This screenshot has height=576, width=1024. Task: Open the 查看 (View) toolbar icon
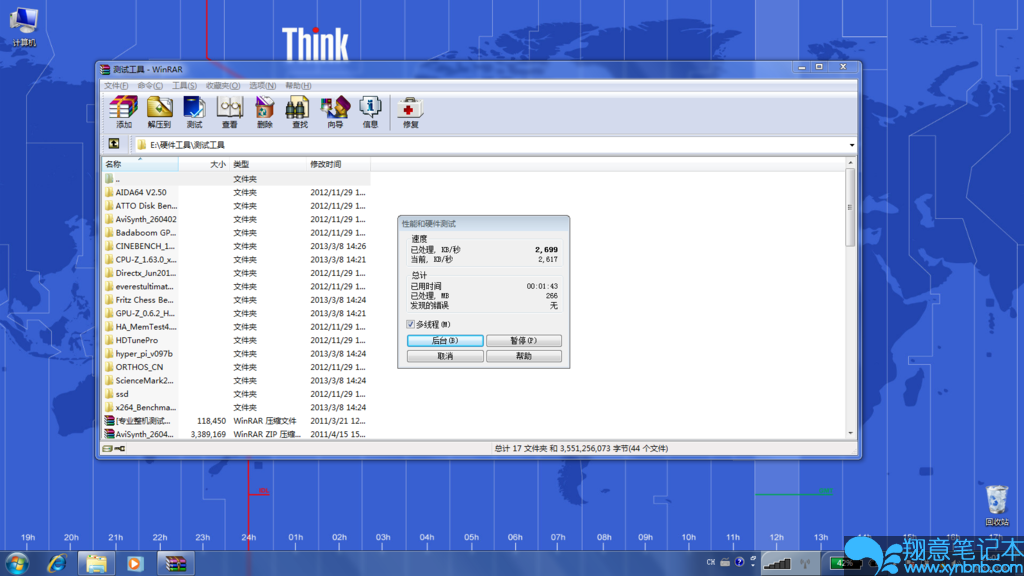229,111
